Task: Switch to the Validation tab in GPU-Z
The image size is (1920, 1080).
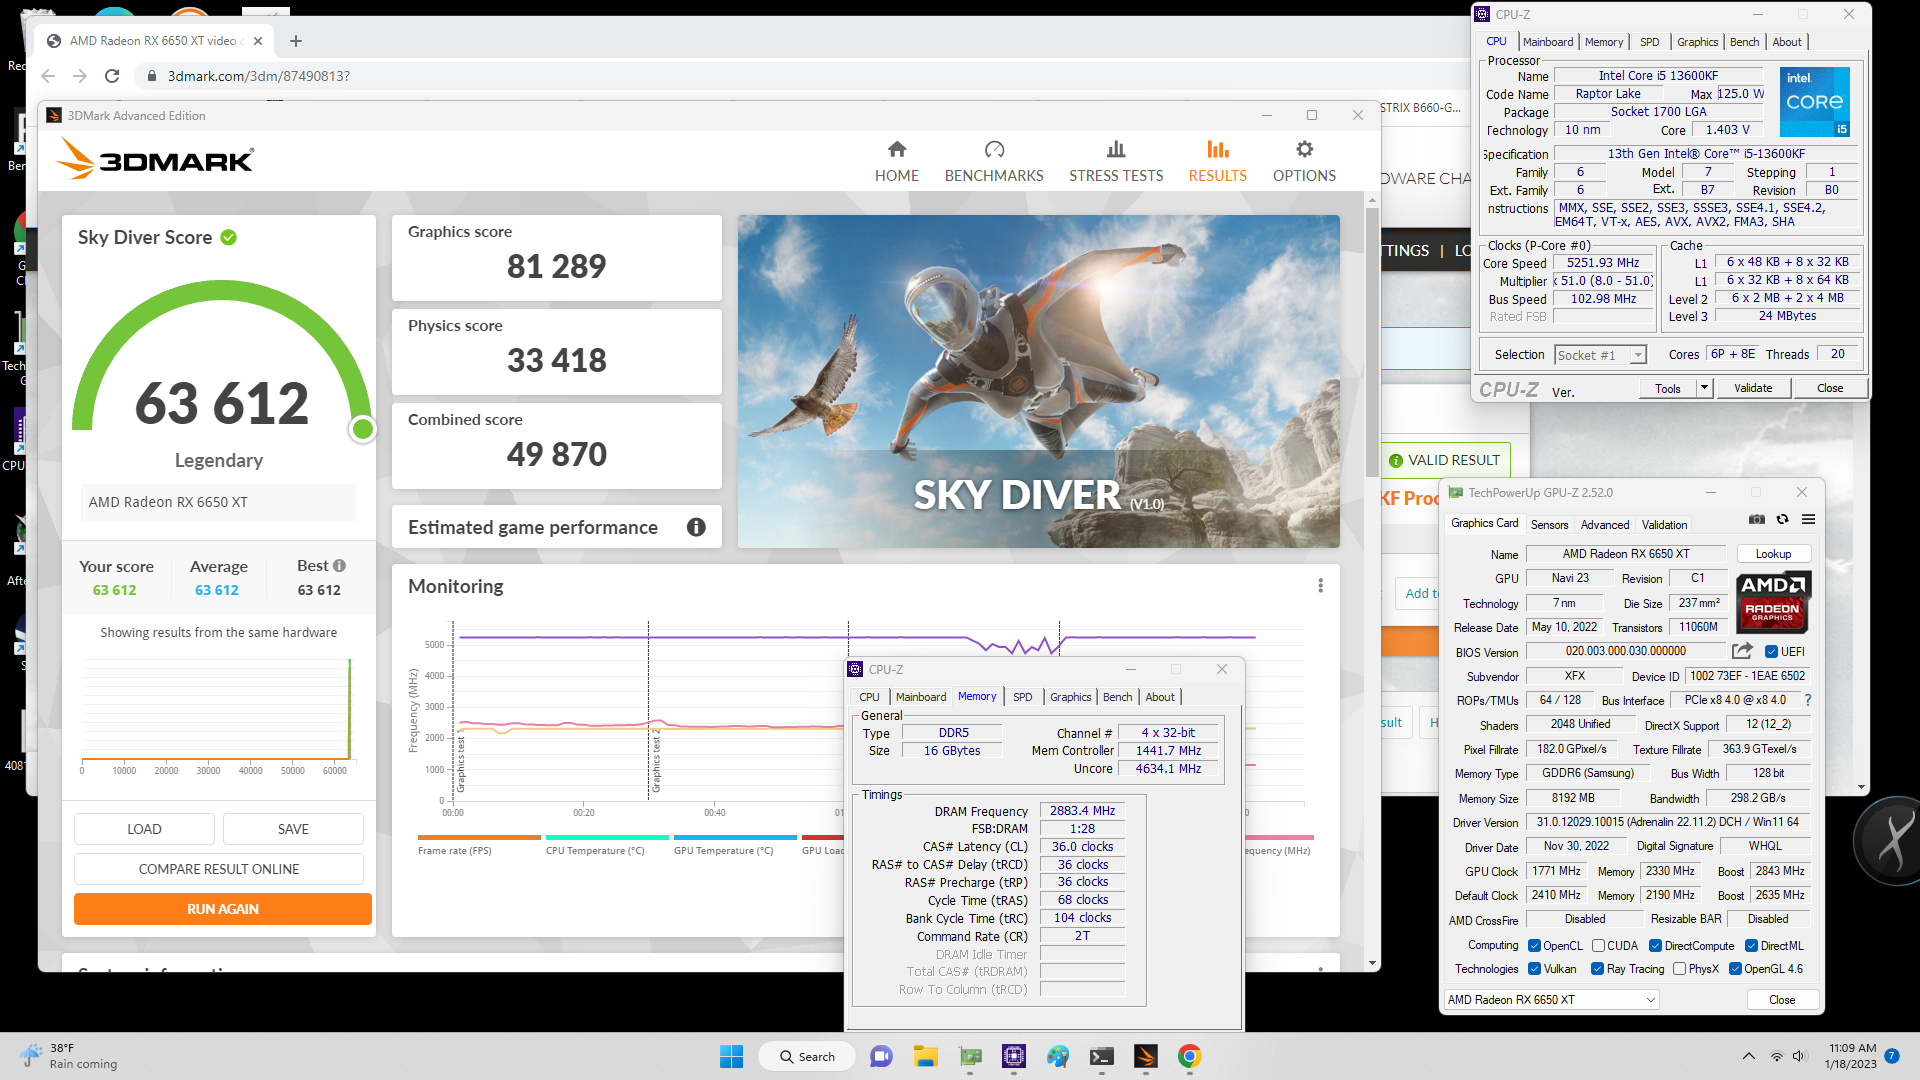Action: pos(1664,525)
